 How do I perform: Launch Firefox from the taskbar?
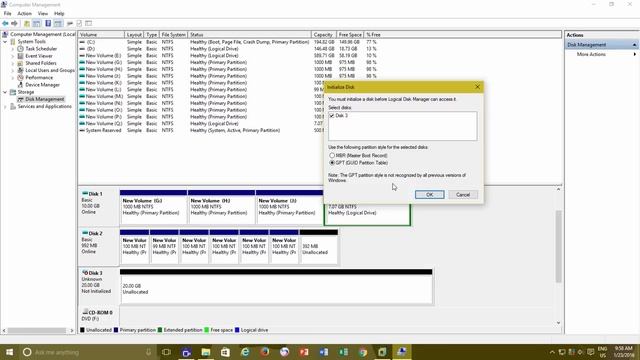point(264,352)
